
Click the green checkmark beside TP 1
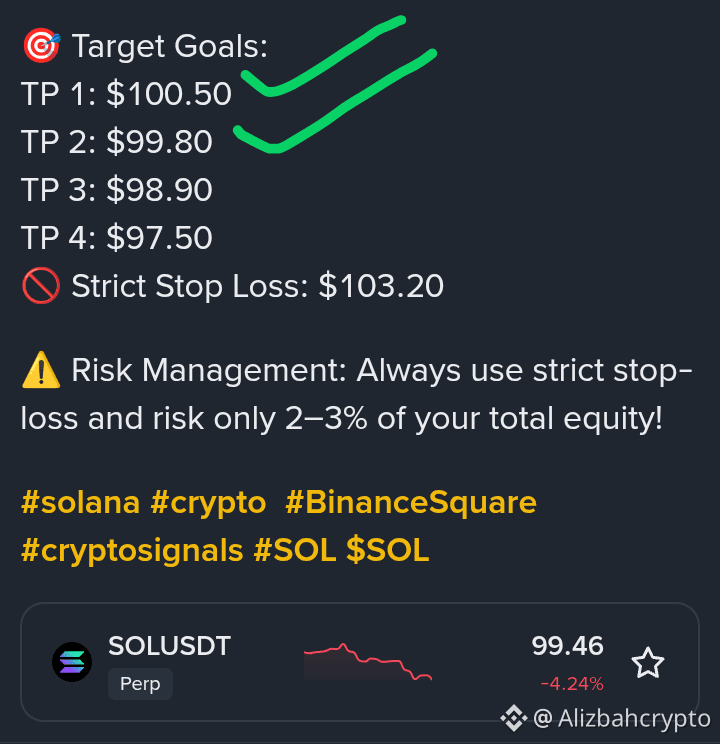323,56
